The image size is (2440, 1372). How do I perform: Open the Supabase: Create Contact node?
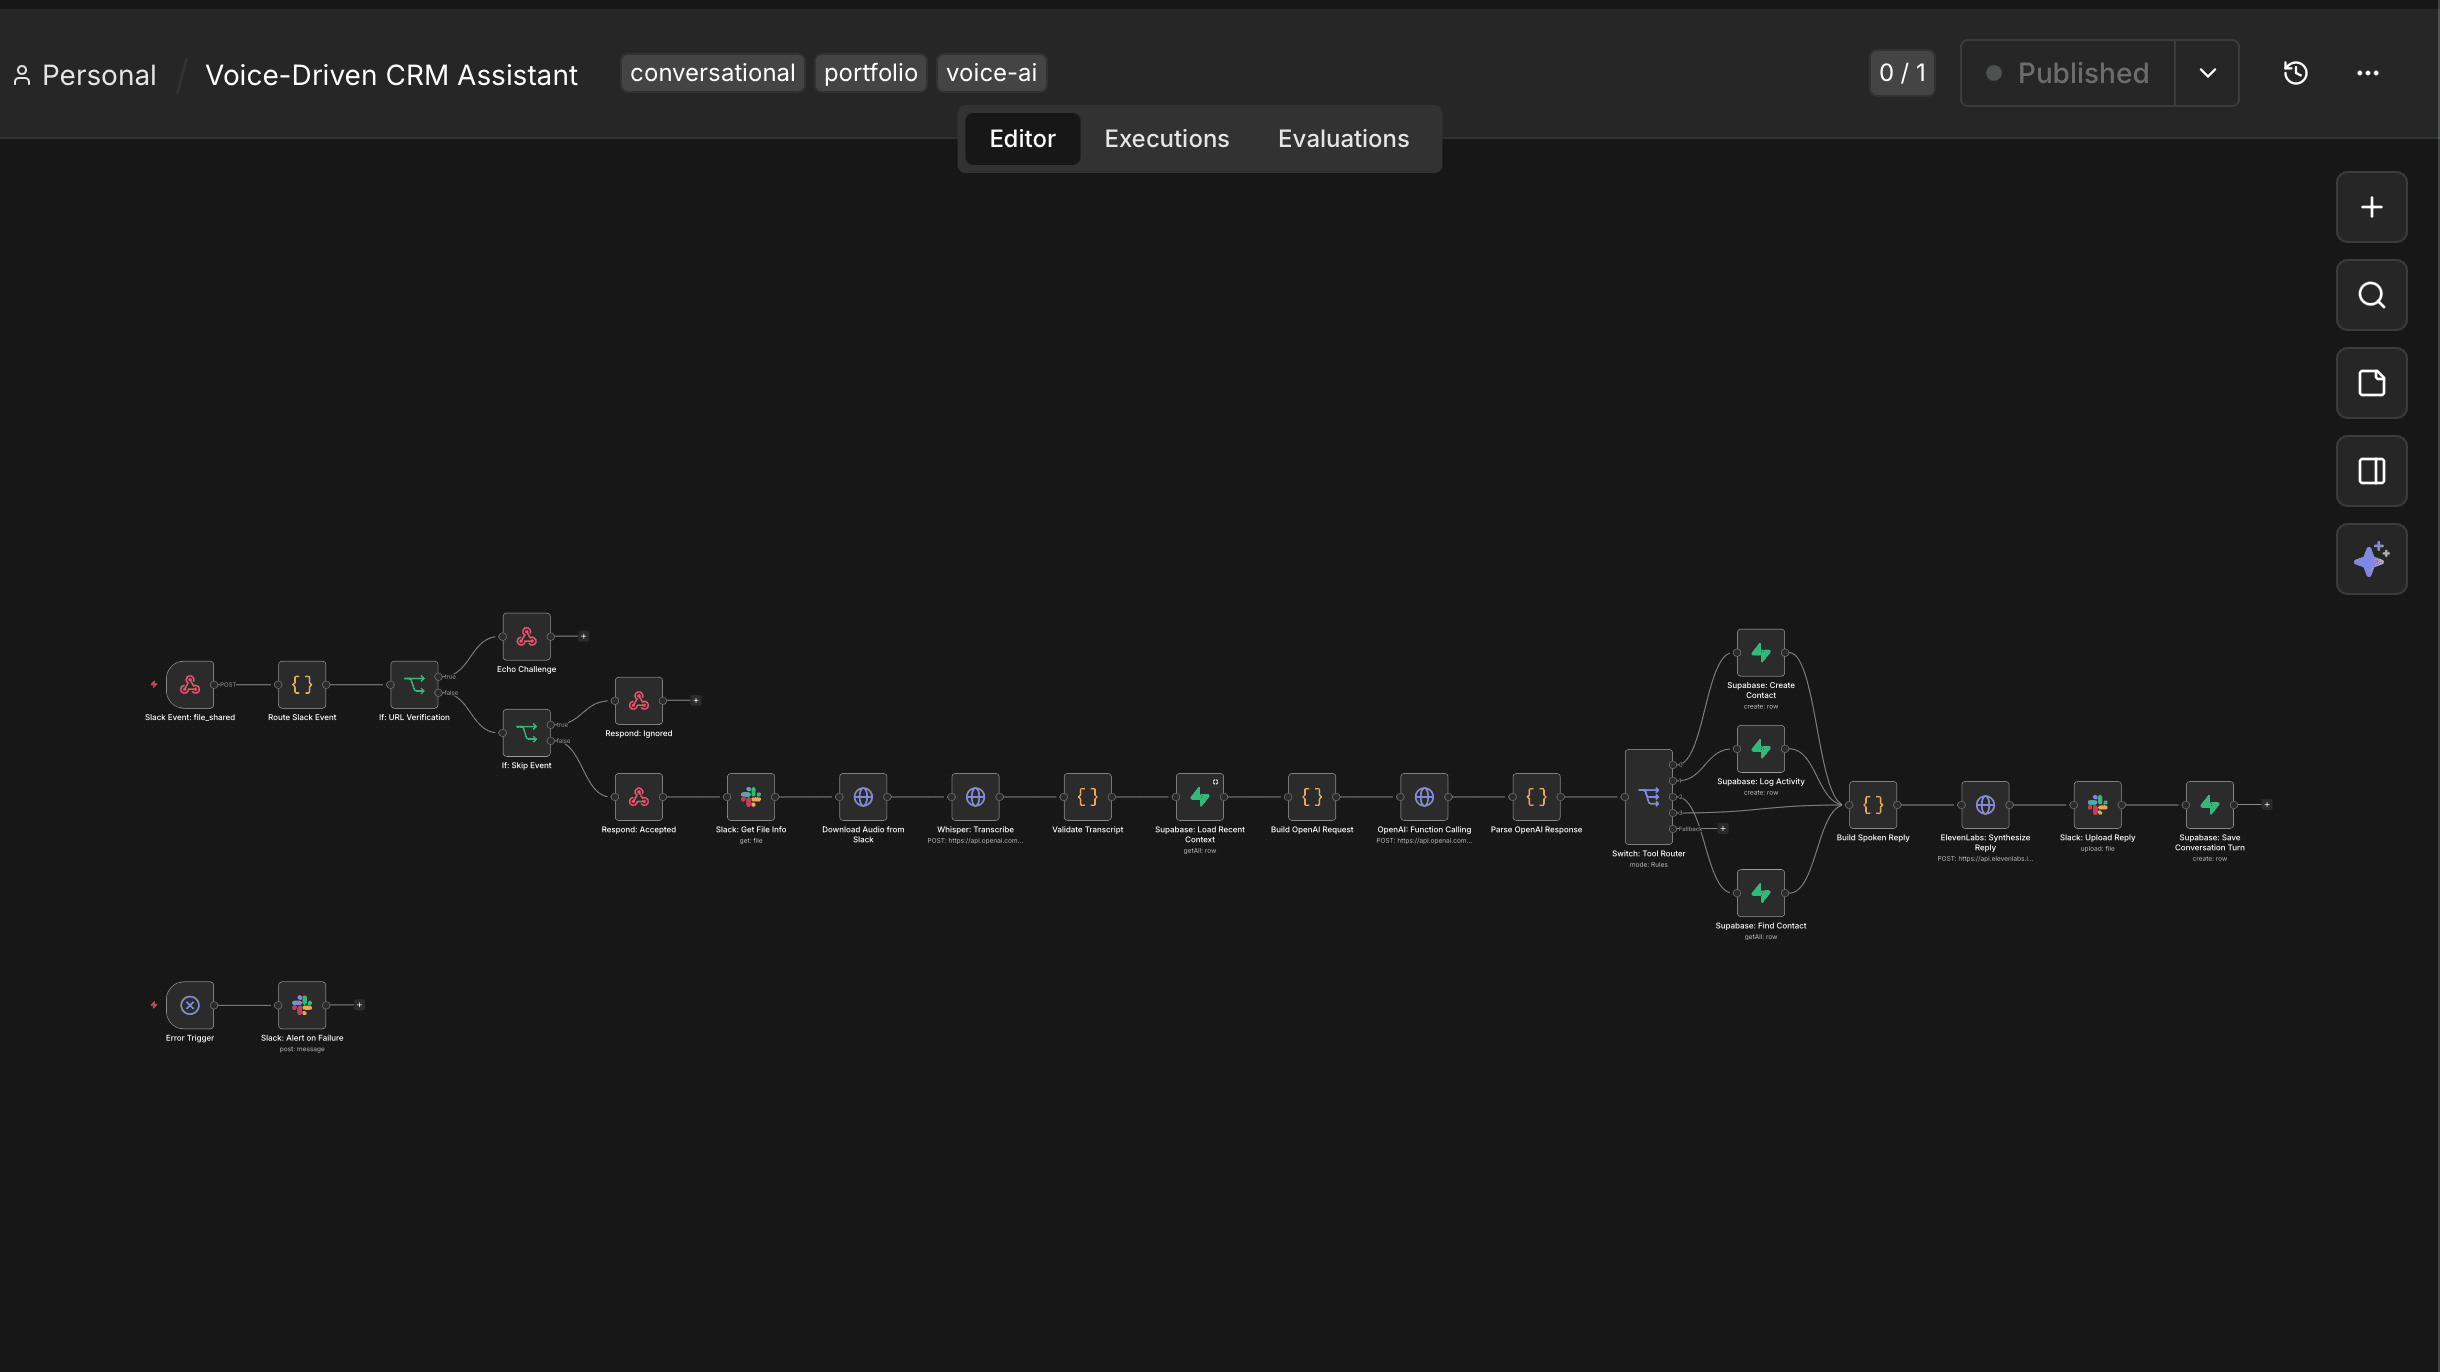click(x=1761, y=653)
